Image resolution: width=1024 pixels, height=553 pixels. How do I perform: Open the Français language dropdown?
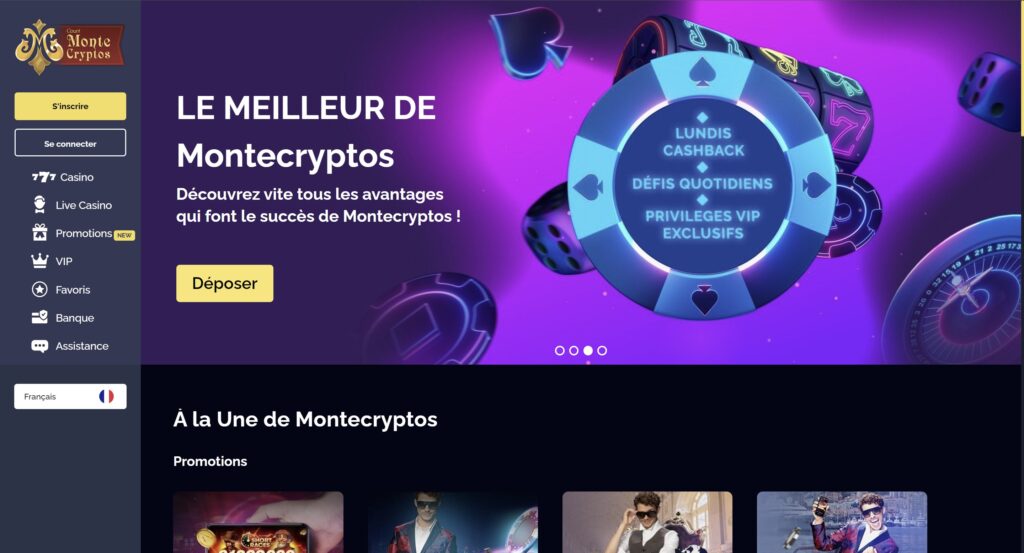pyautogui.click(x=70, y=396)
